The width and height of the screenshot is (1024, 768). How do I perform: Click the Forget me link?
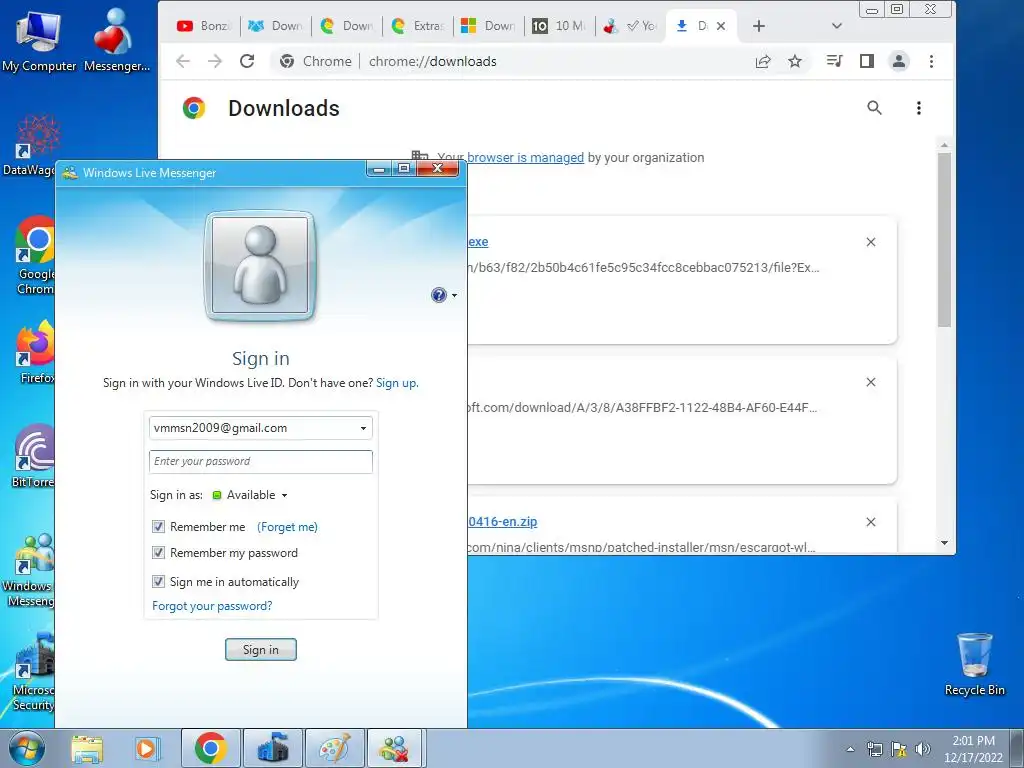tap(287, 526)
